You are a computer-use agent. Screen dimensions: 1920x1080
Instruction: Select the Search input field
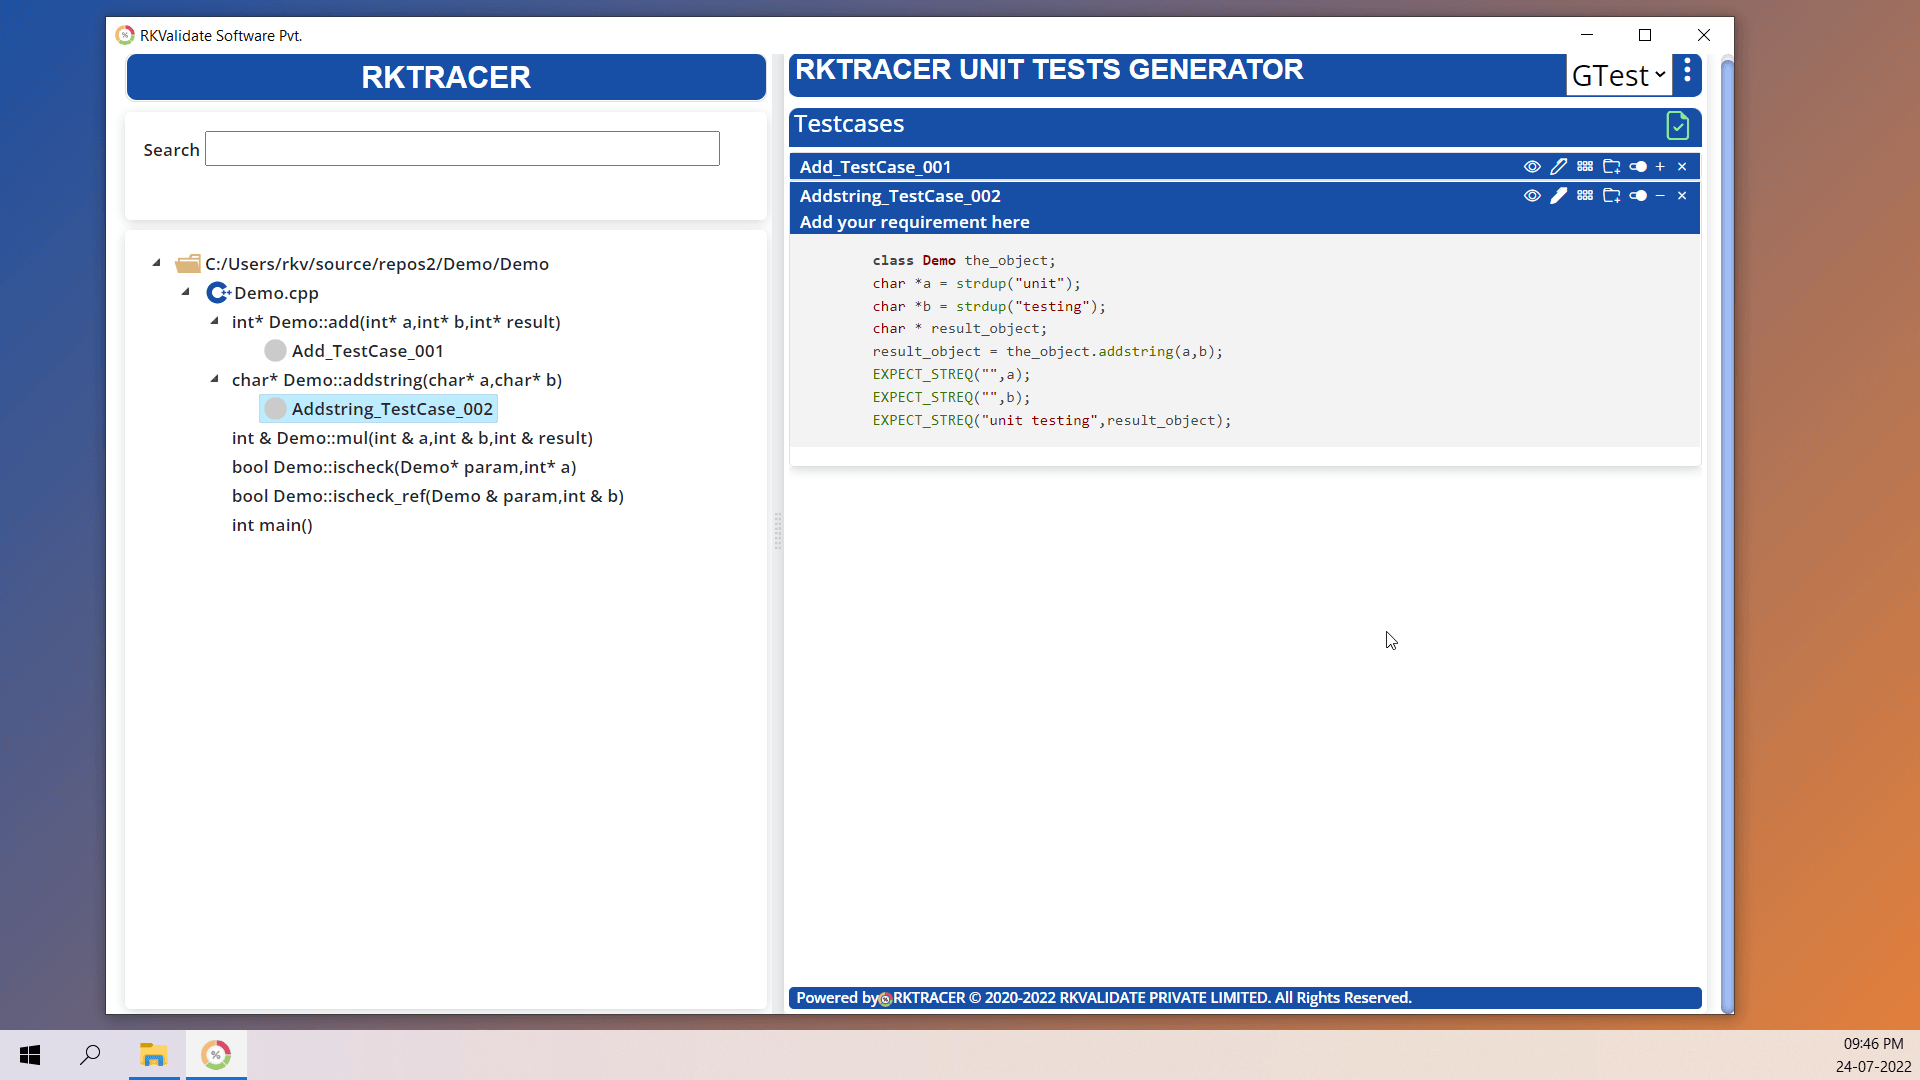tap(462, 149)
